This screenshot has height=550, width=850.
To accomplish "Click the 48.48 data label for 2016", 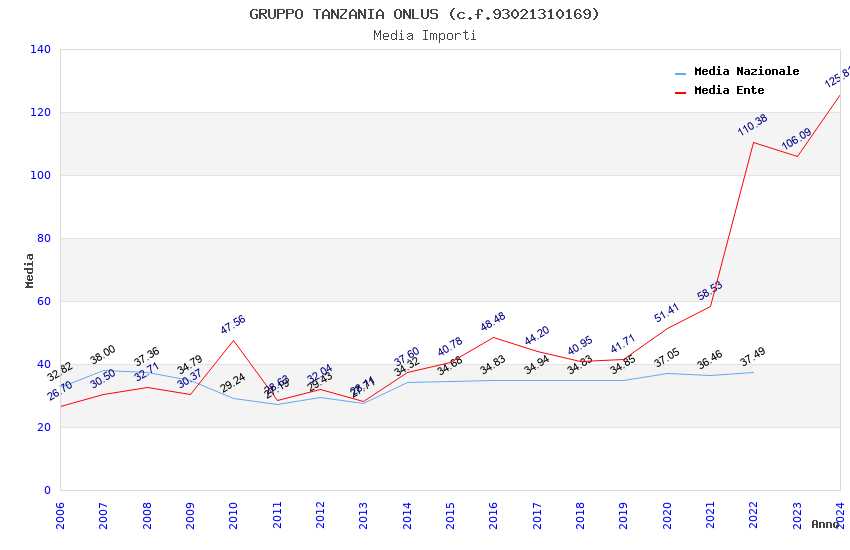I will [x=493, y=321].
